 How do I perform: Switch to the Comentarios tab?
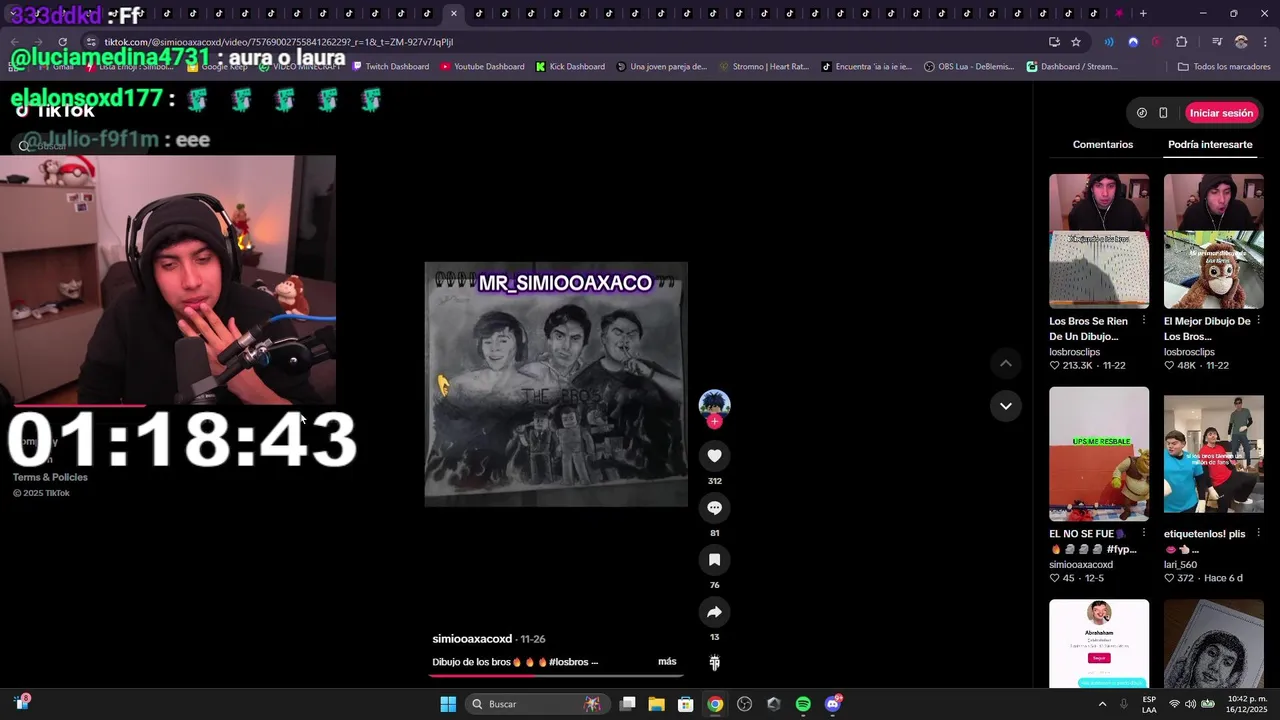pyautogui.click(x=1103, y=145)
